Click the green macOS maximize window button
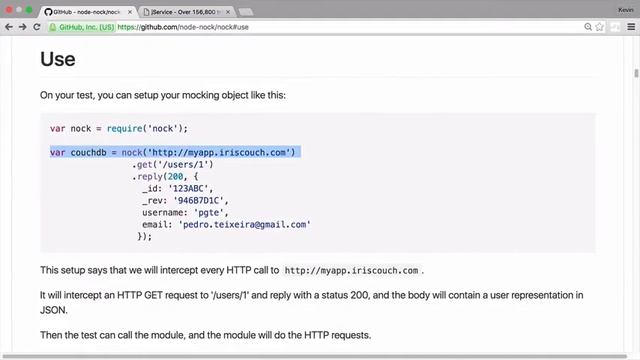The height and width of the screenshot is (360, 640). (29, 9)
